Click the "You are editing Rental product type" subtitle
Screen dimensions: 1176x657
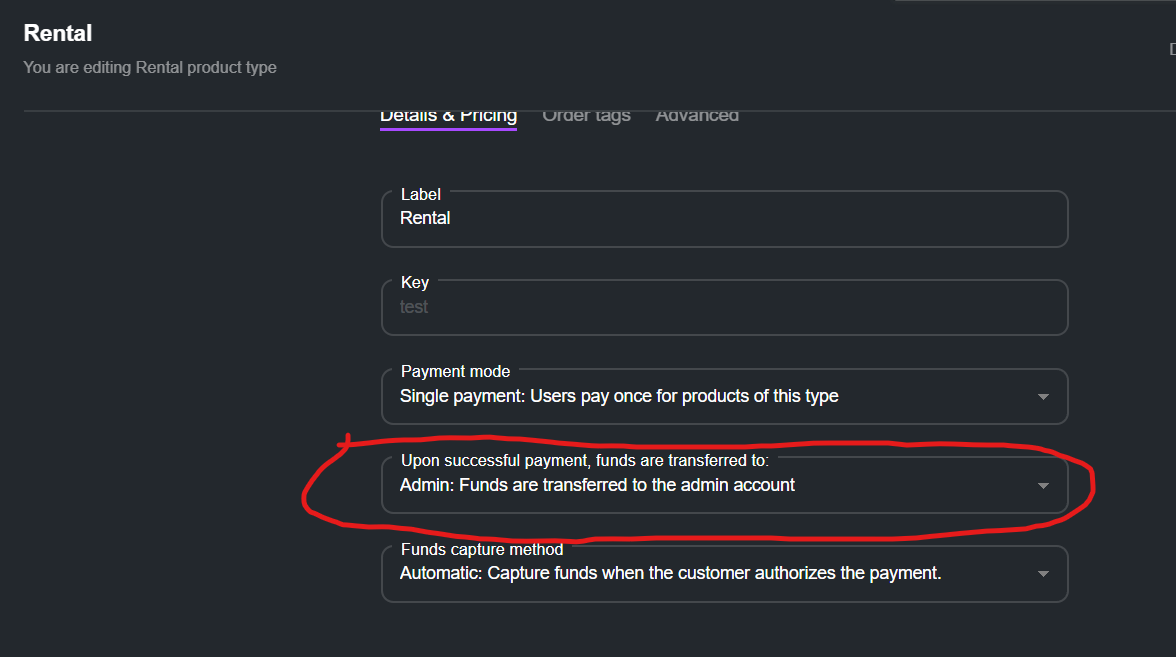(150, 68)
